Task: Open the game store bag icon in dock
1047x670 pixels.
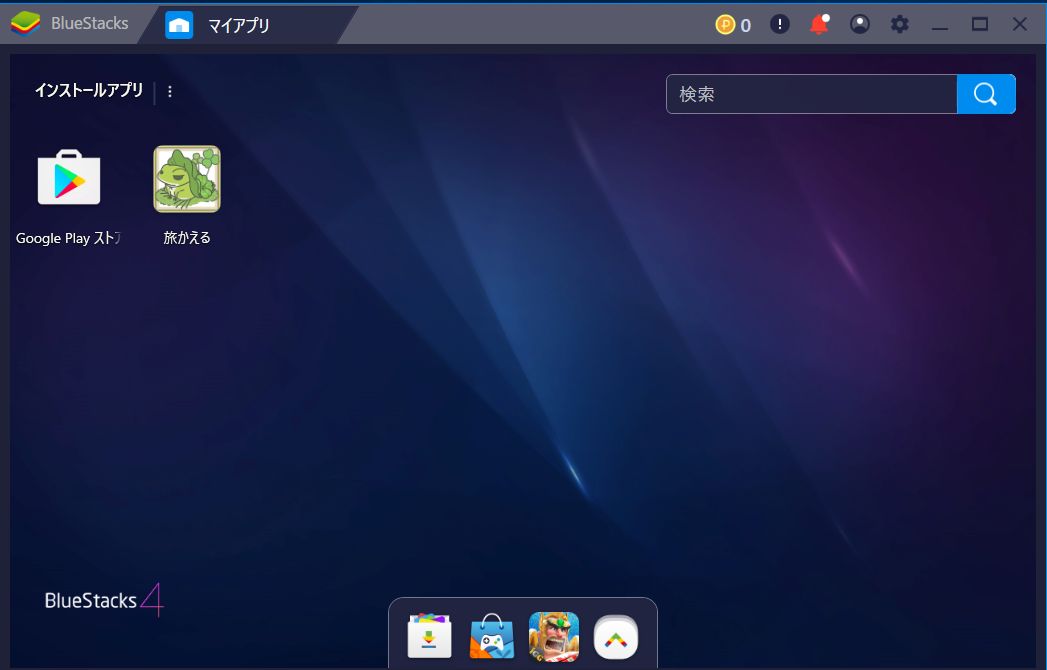Action: click(492, 637)
